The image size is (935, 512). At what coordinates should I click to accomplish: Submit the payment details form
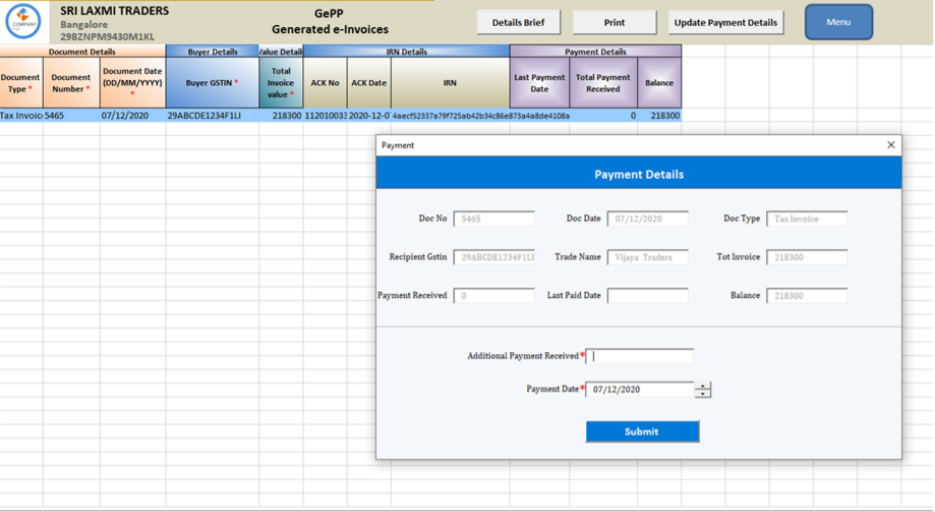coord(642,432)
